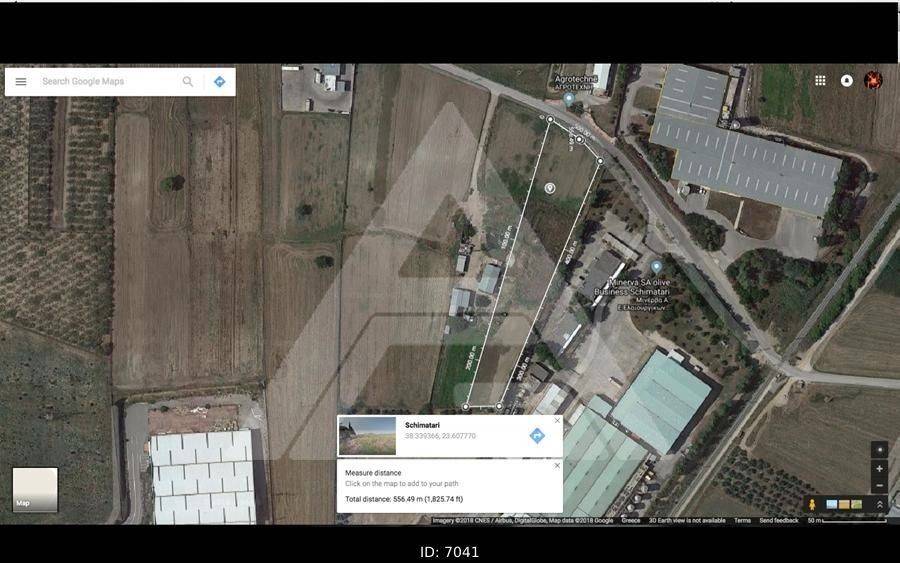Zoom out of the map

pos(879,486)
